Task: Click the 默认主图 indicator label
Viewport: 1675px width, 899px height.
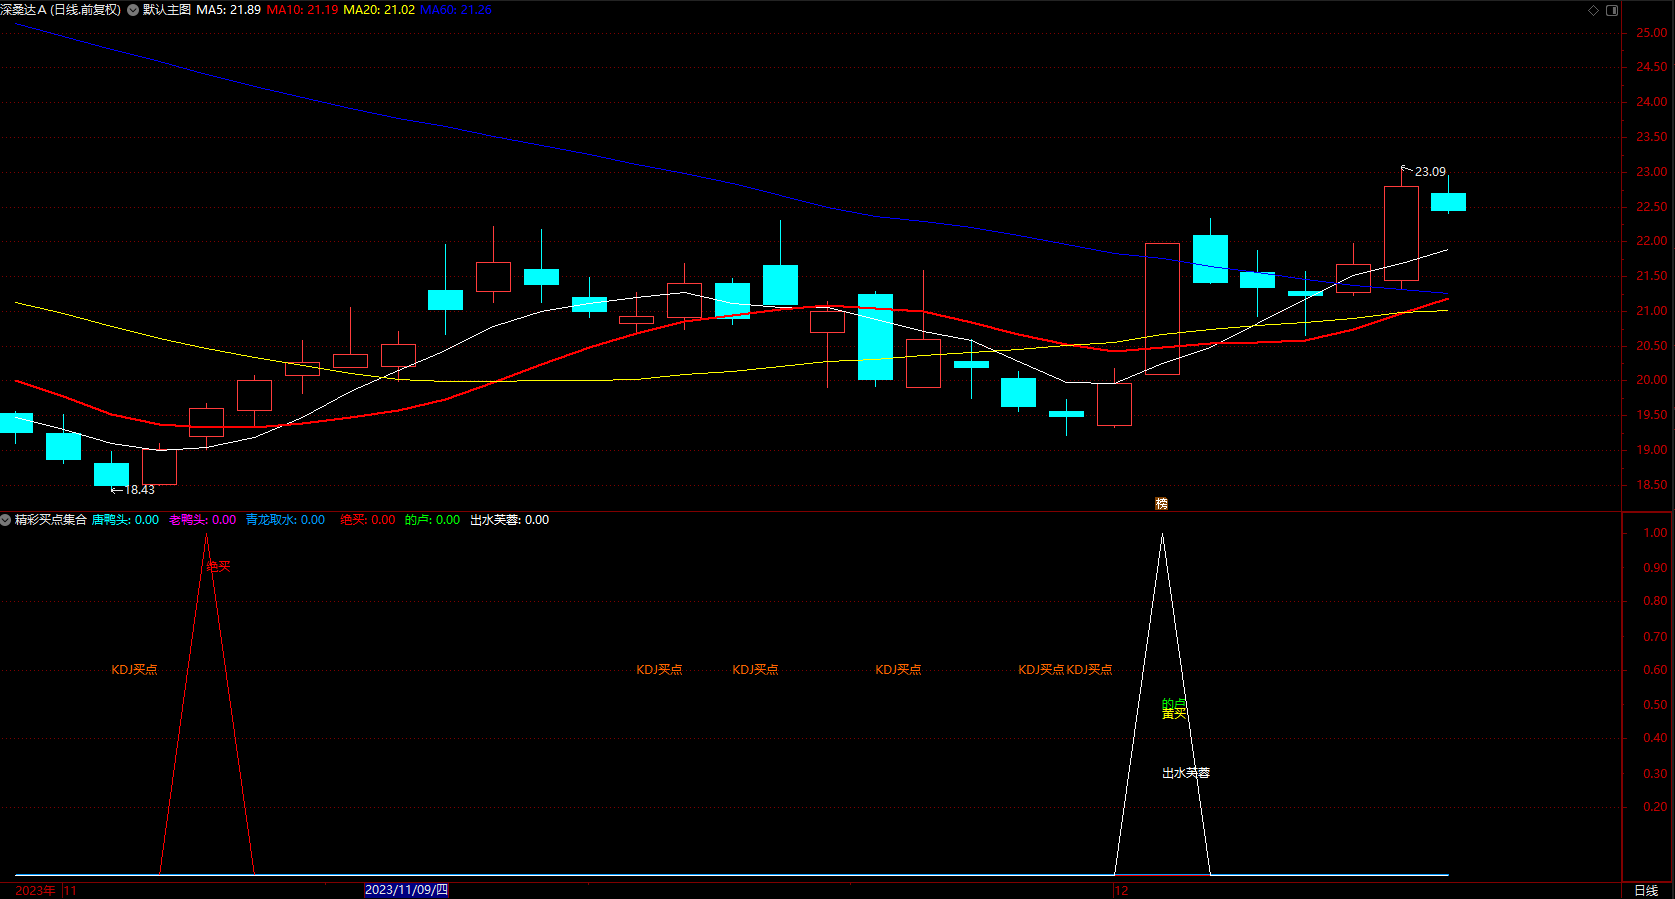Action: coord(167,10)
